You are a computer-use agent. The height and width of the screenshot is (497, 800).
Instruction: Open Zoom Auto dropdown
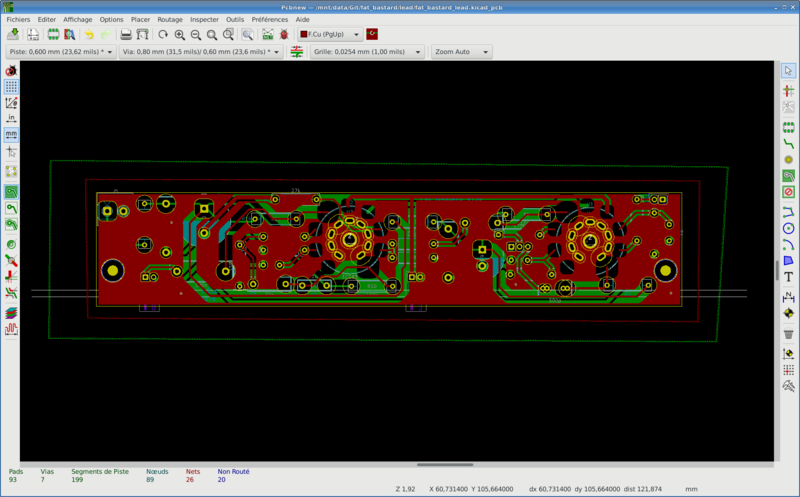(x=462, y=52)
